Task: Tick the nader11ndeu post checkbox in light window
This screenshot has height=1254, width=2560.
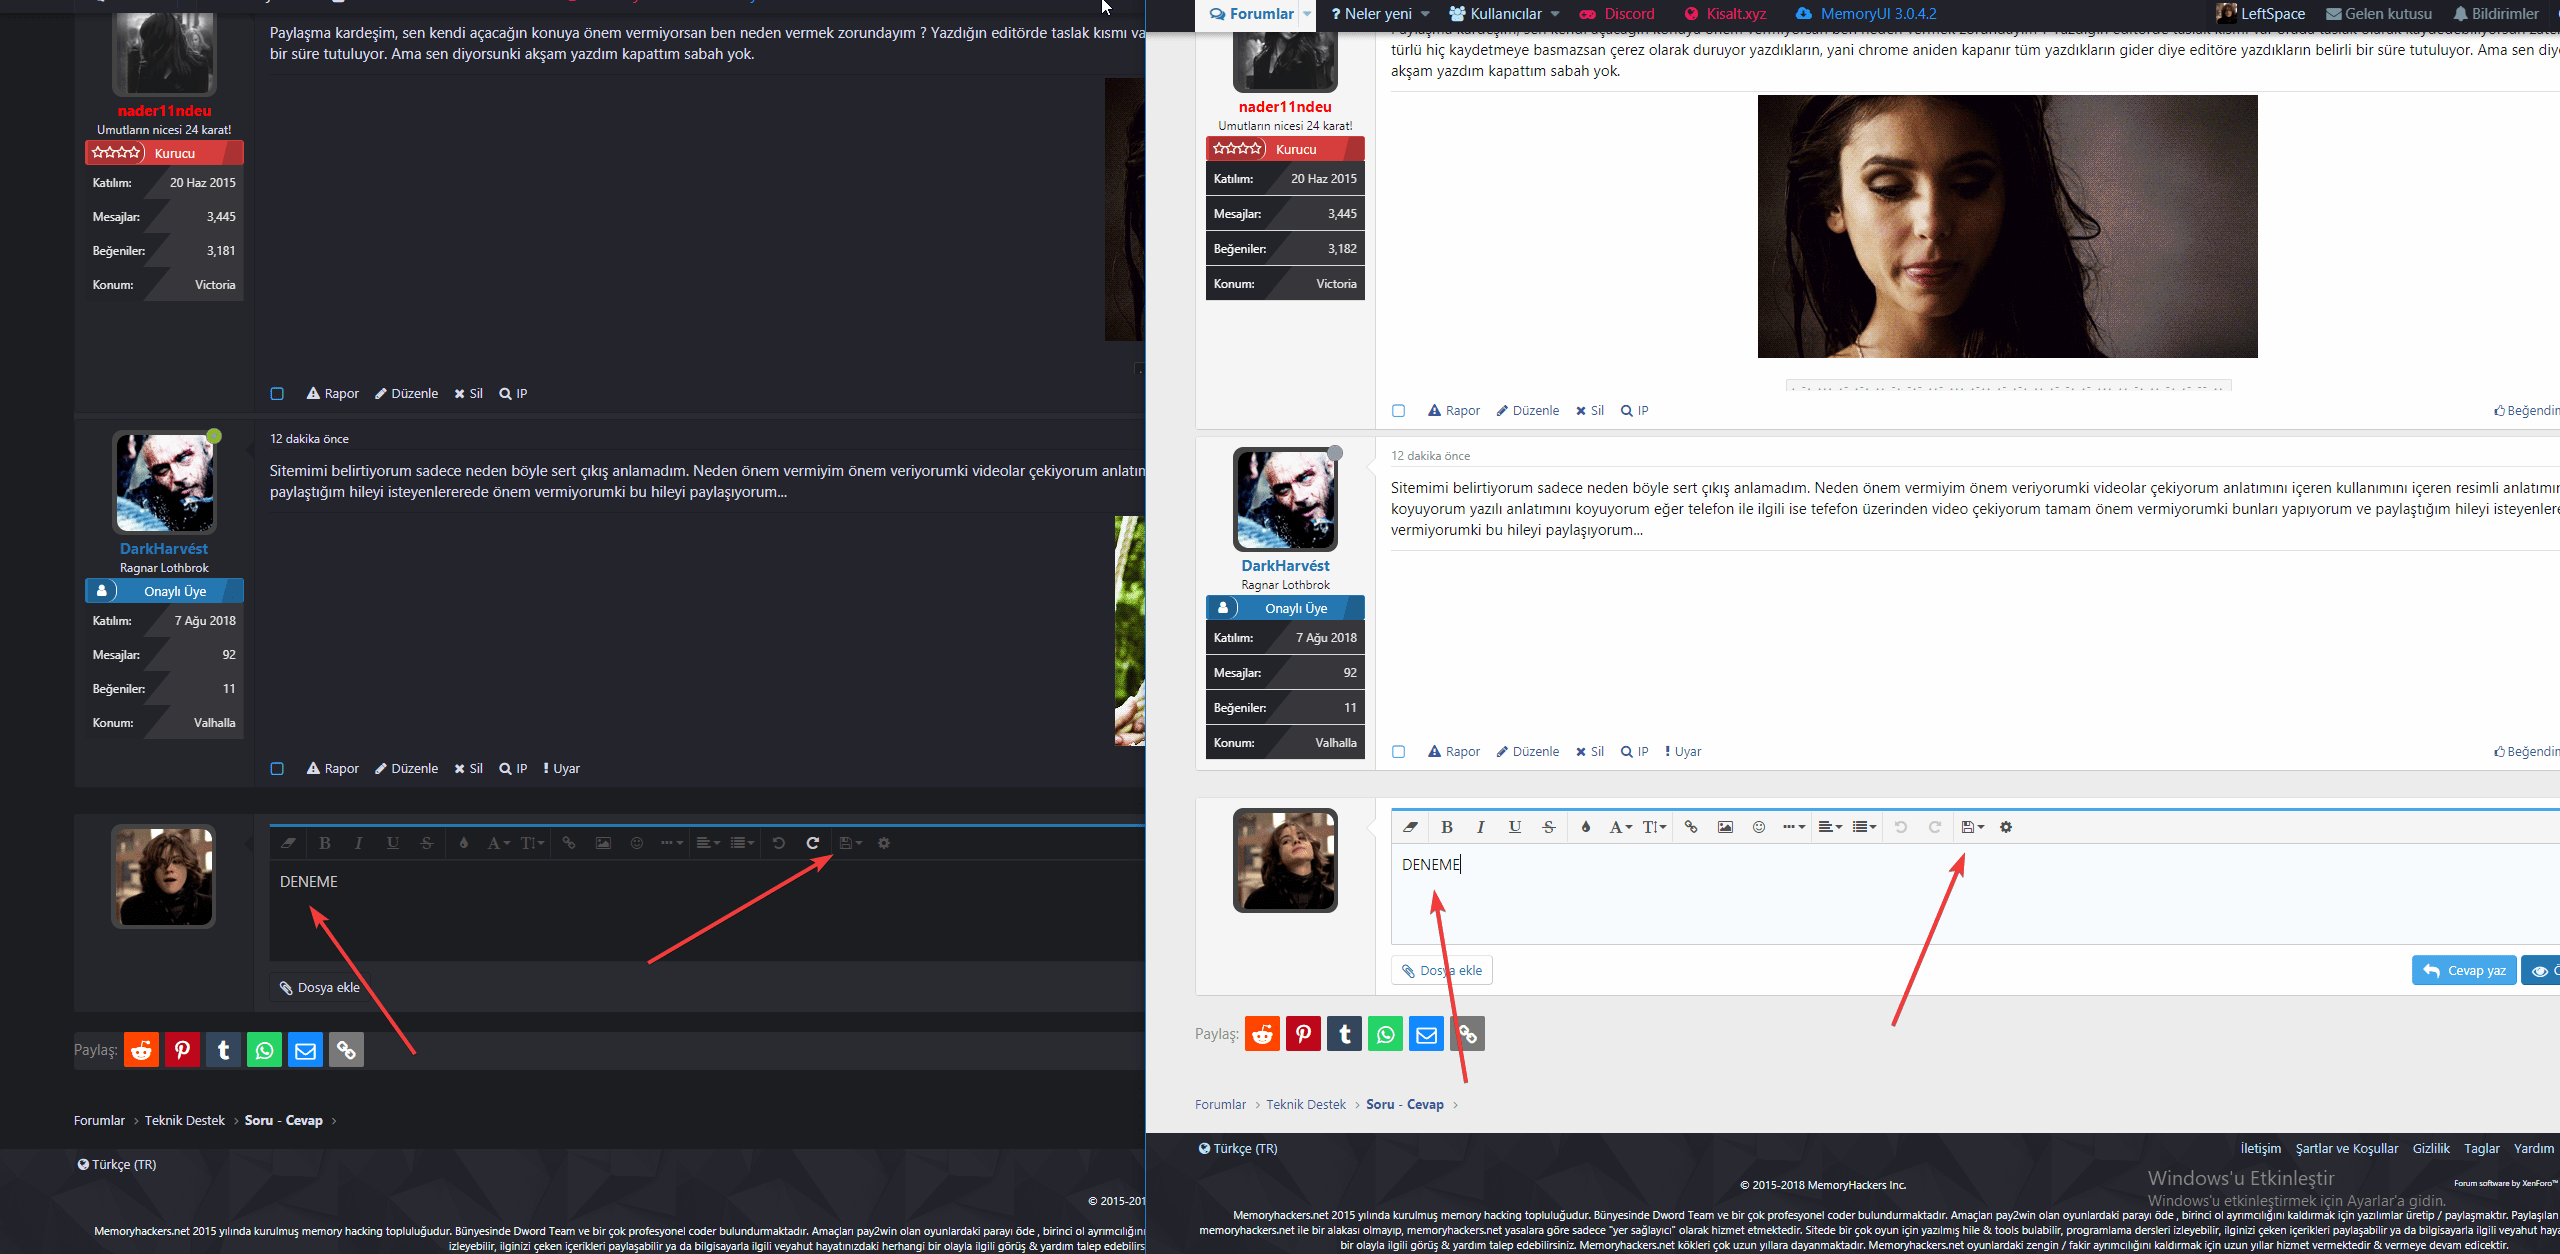Action: [x=1399, y=411]
